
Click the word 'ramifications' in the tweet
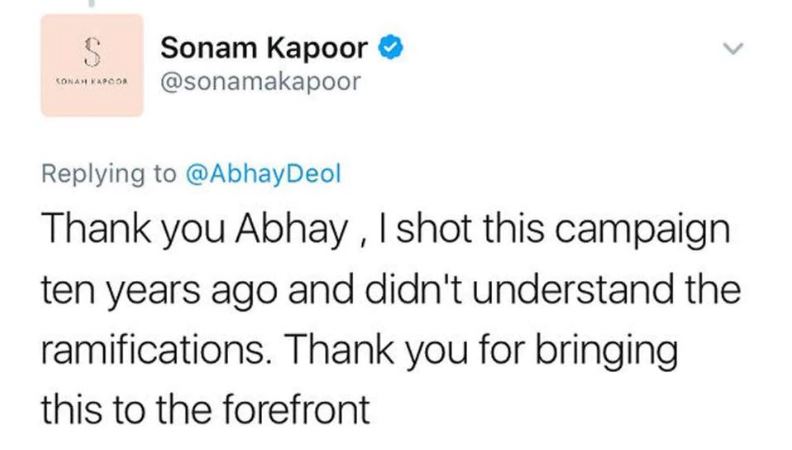coord(152,349)
